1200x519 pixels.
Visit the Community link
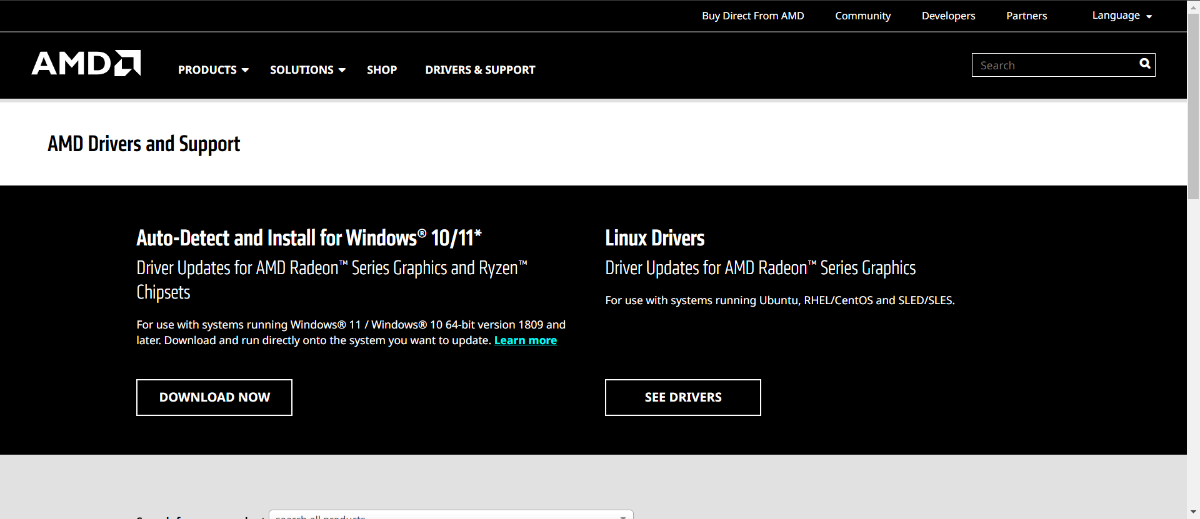pyautogui.click(x=863, y=16)
